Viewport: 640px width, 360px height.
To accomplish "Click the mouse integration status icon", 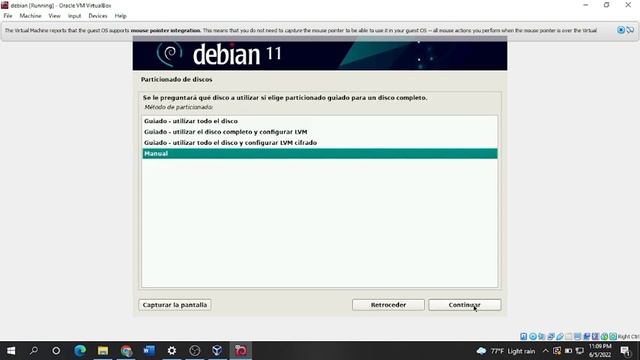I will [604, 336].
